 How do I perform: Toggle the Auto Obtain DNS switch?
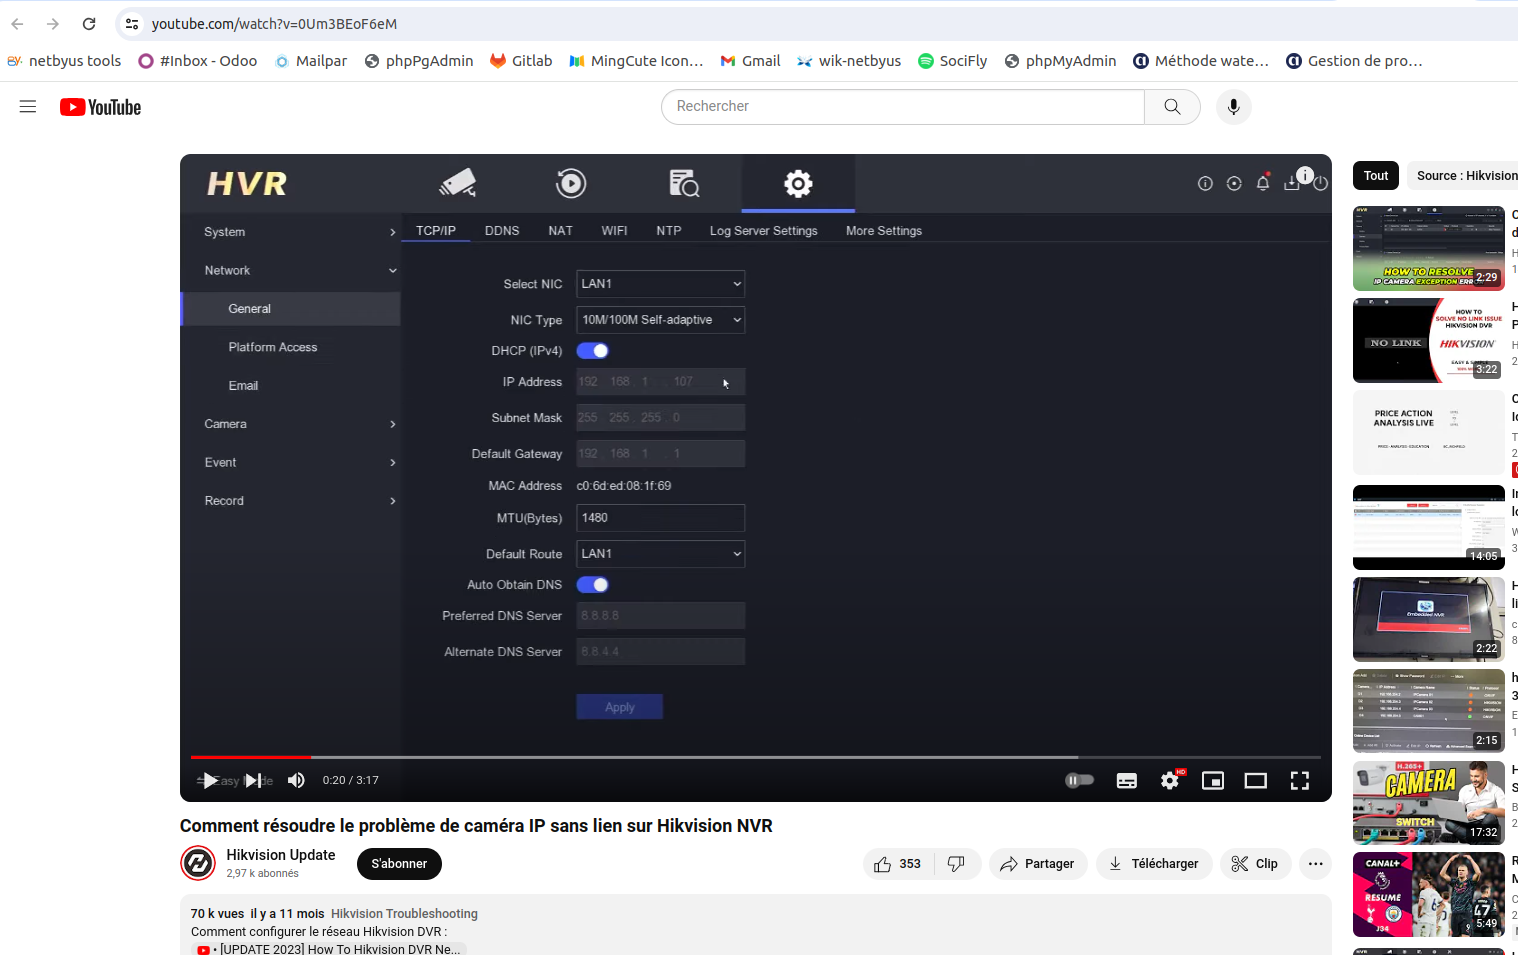(x=593, y=585)
